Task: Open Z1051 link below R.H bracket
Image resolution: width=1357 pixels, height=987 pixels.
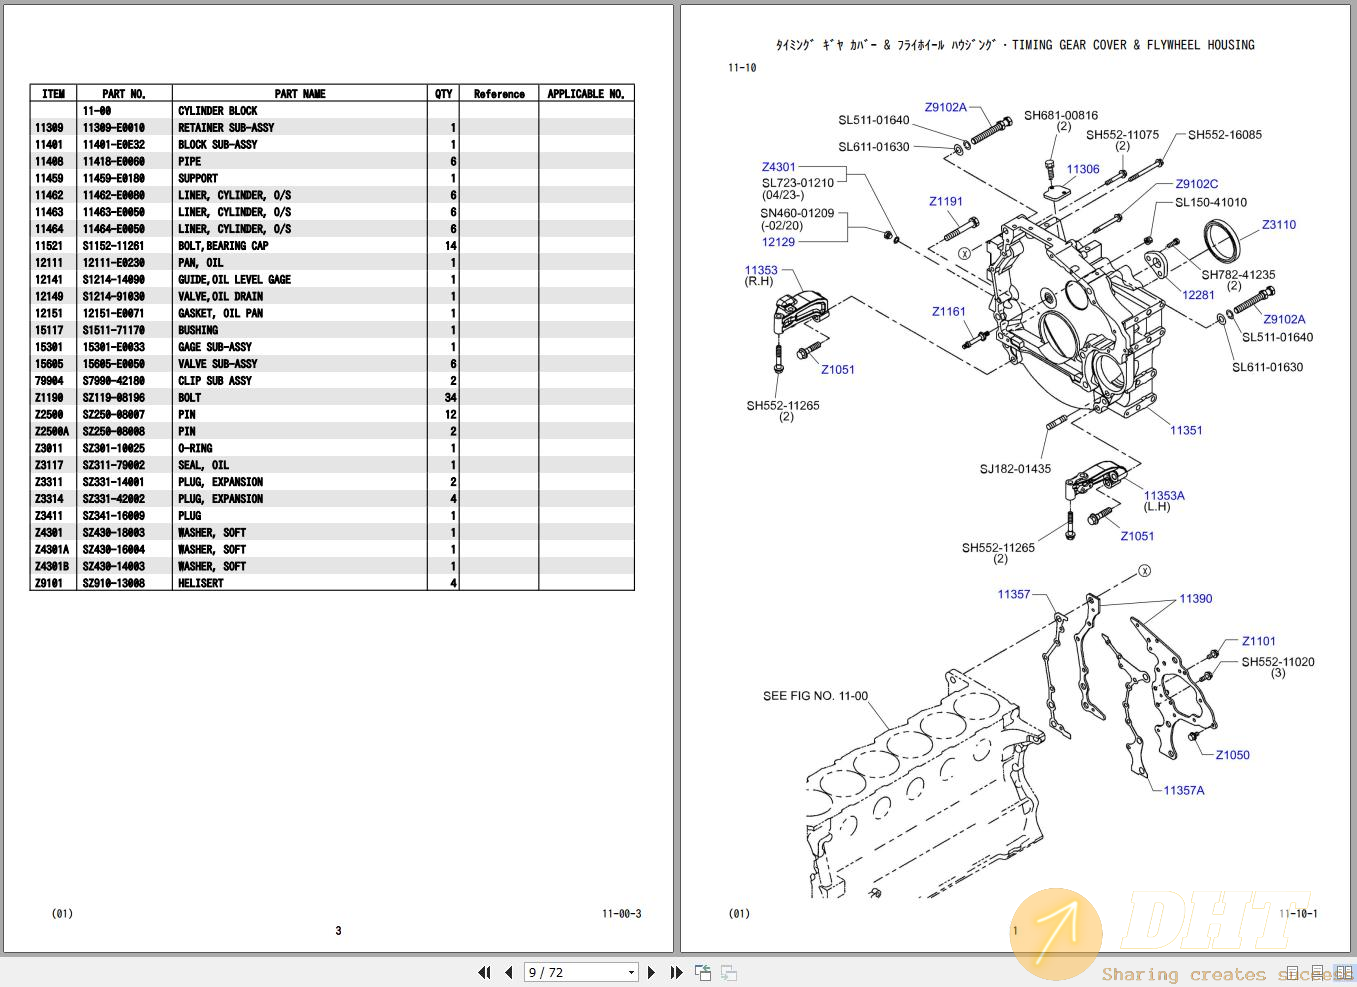Action: point(838,369)
